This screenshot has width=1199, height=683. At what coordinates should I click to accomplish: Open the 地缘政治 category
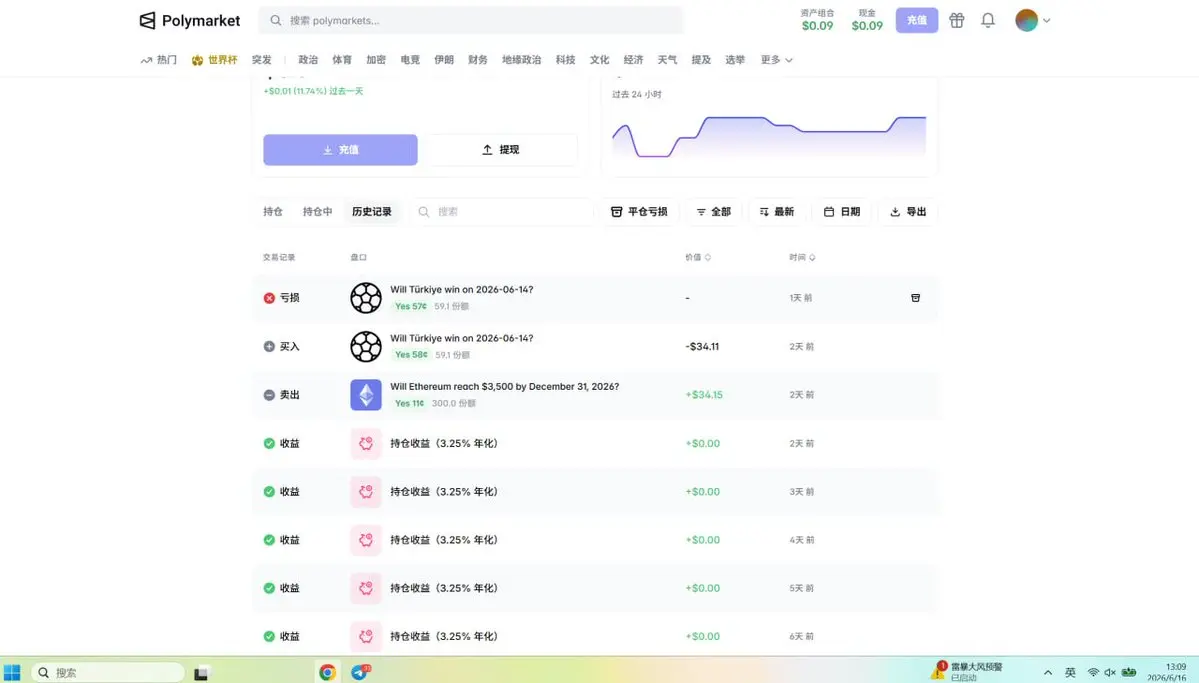pyautogui.click(x=522, y=60)
